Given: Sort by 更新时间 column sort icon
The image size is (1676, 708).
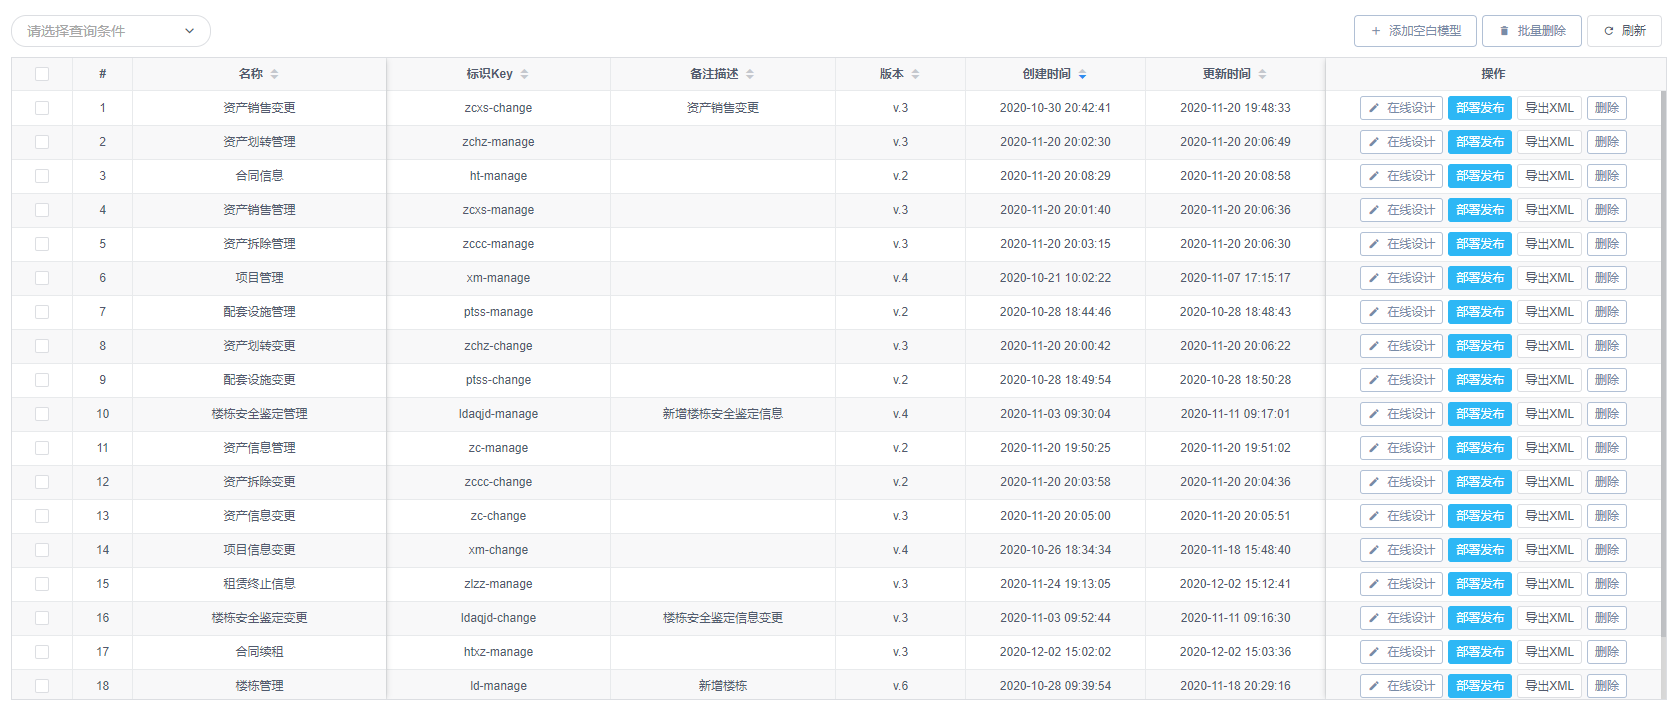Looking at the screenshot, I should [x=1262, y=74].
